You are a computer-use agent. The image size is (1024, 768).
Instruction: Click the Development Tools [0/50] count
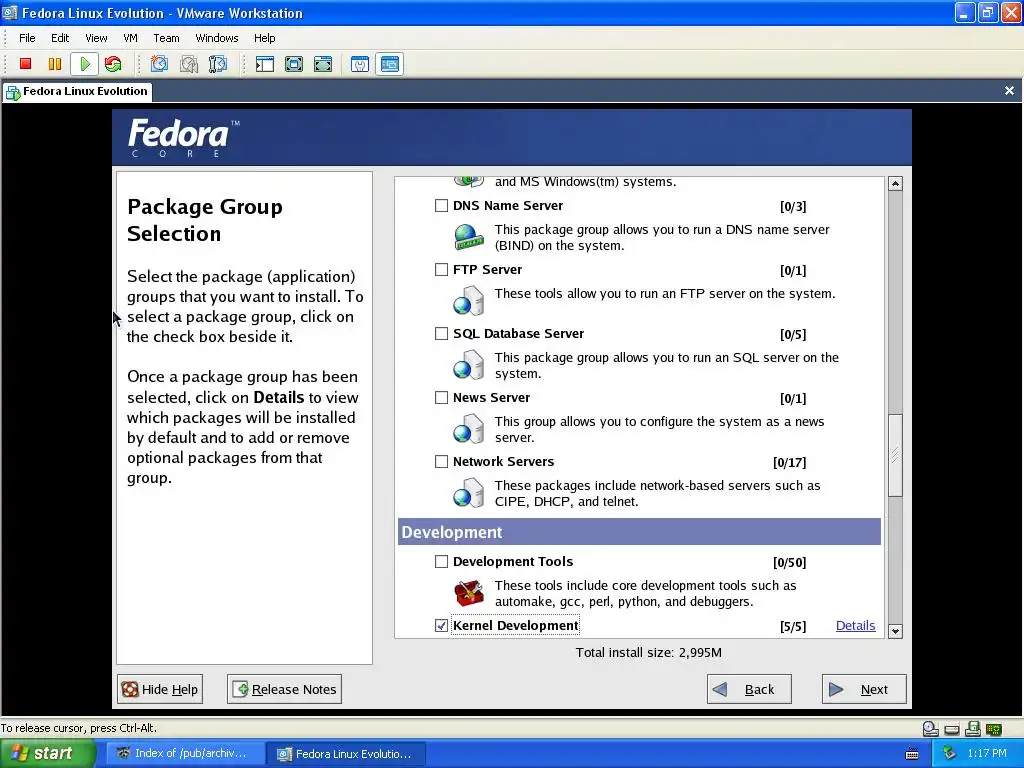coord(790,563)
